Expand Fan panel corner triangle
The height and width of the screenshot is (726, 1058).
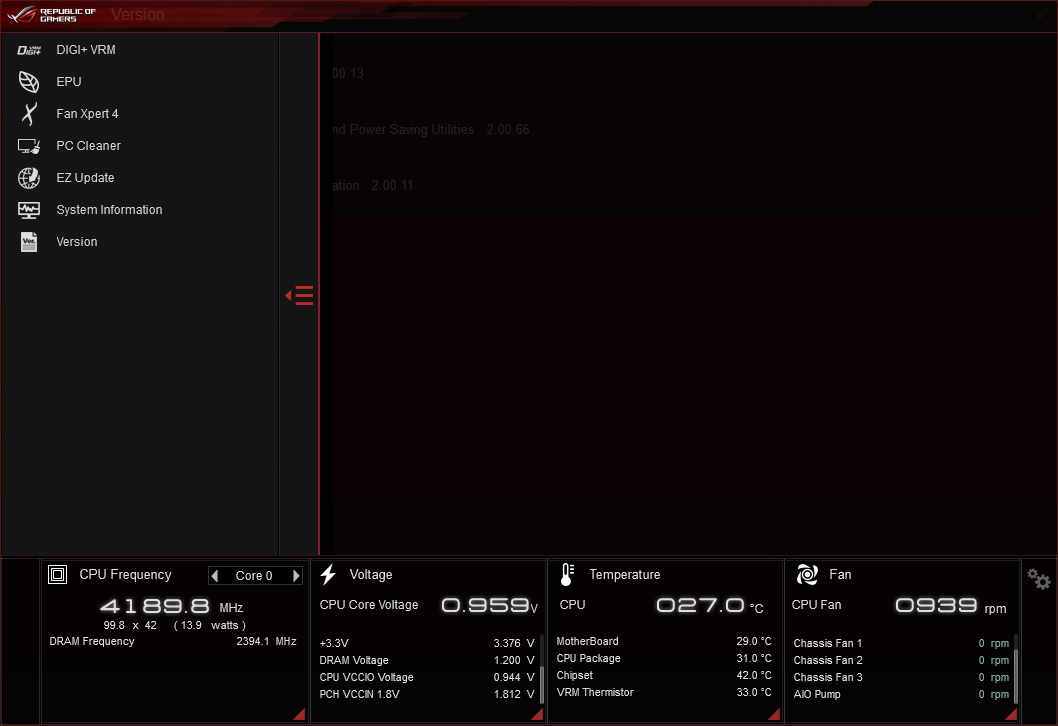[x=1011, y=714]
